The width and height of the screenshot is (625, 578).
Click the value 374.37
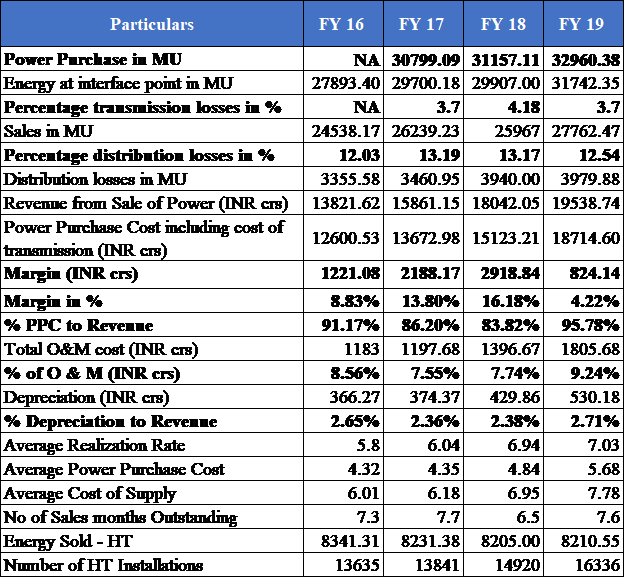(434, 397)
